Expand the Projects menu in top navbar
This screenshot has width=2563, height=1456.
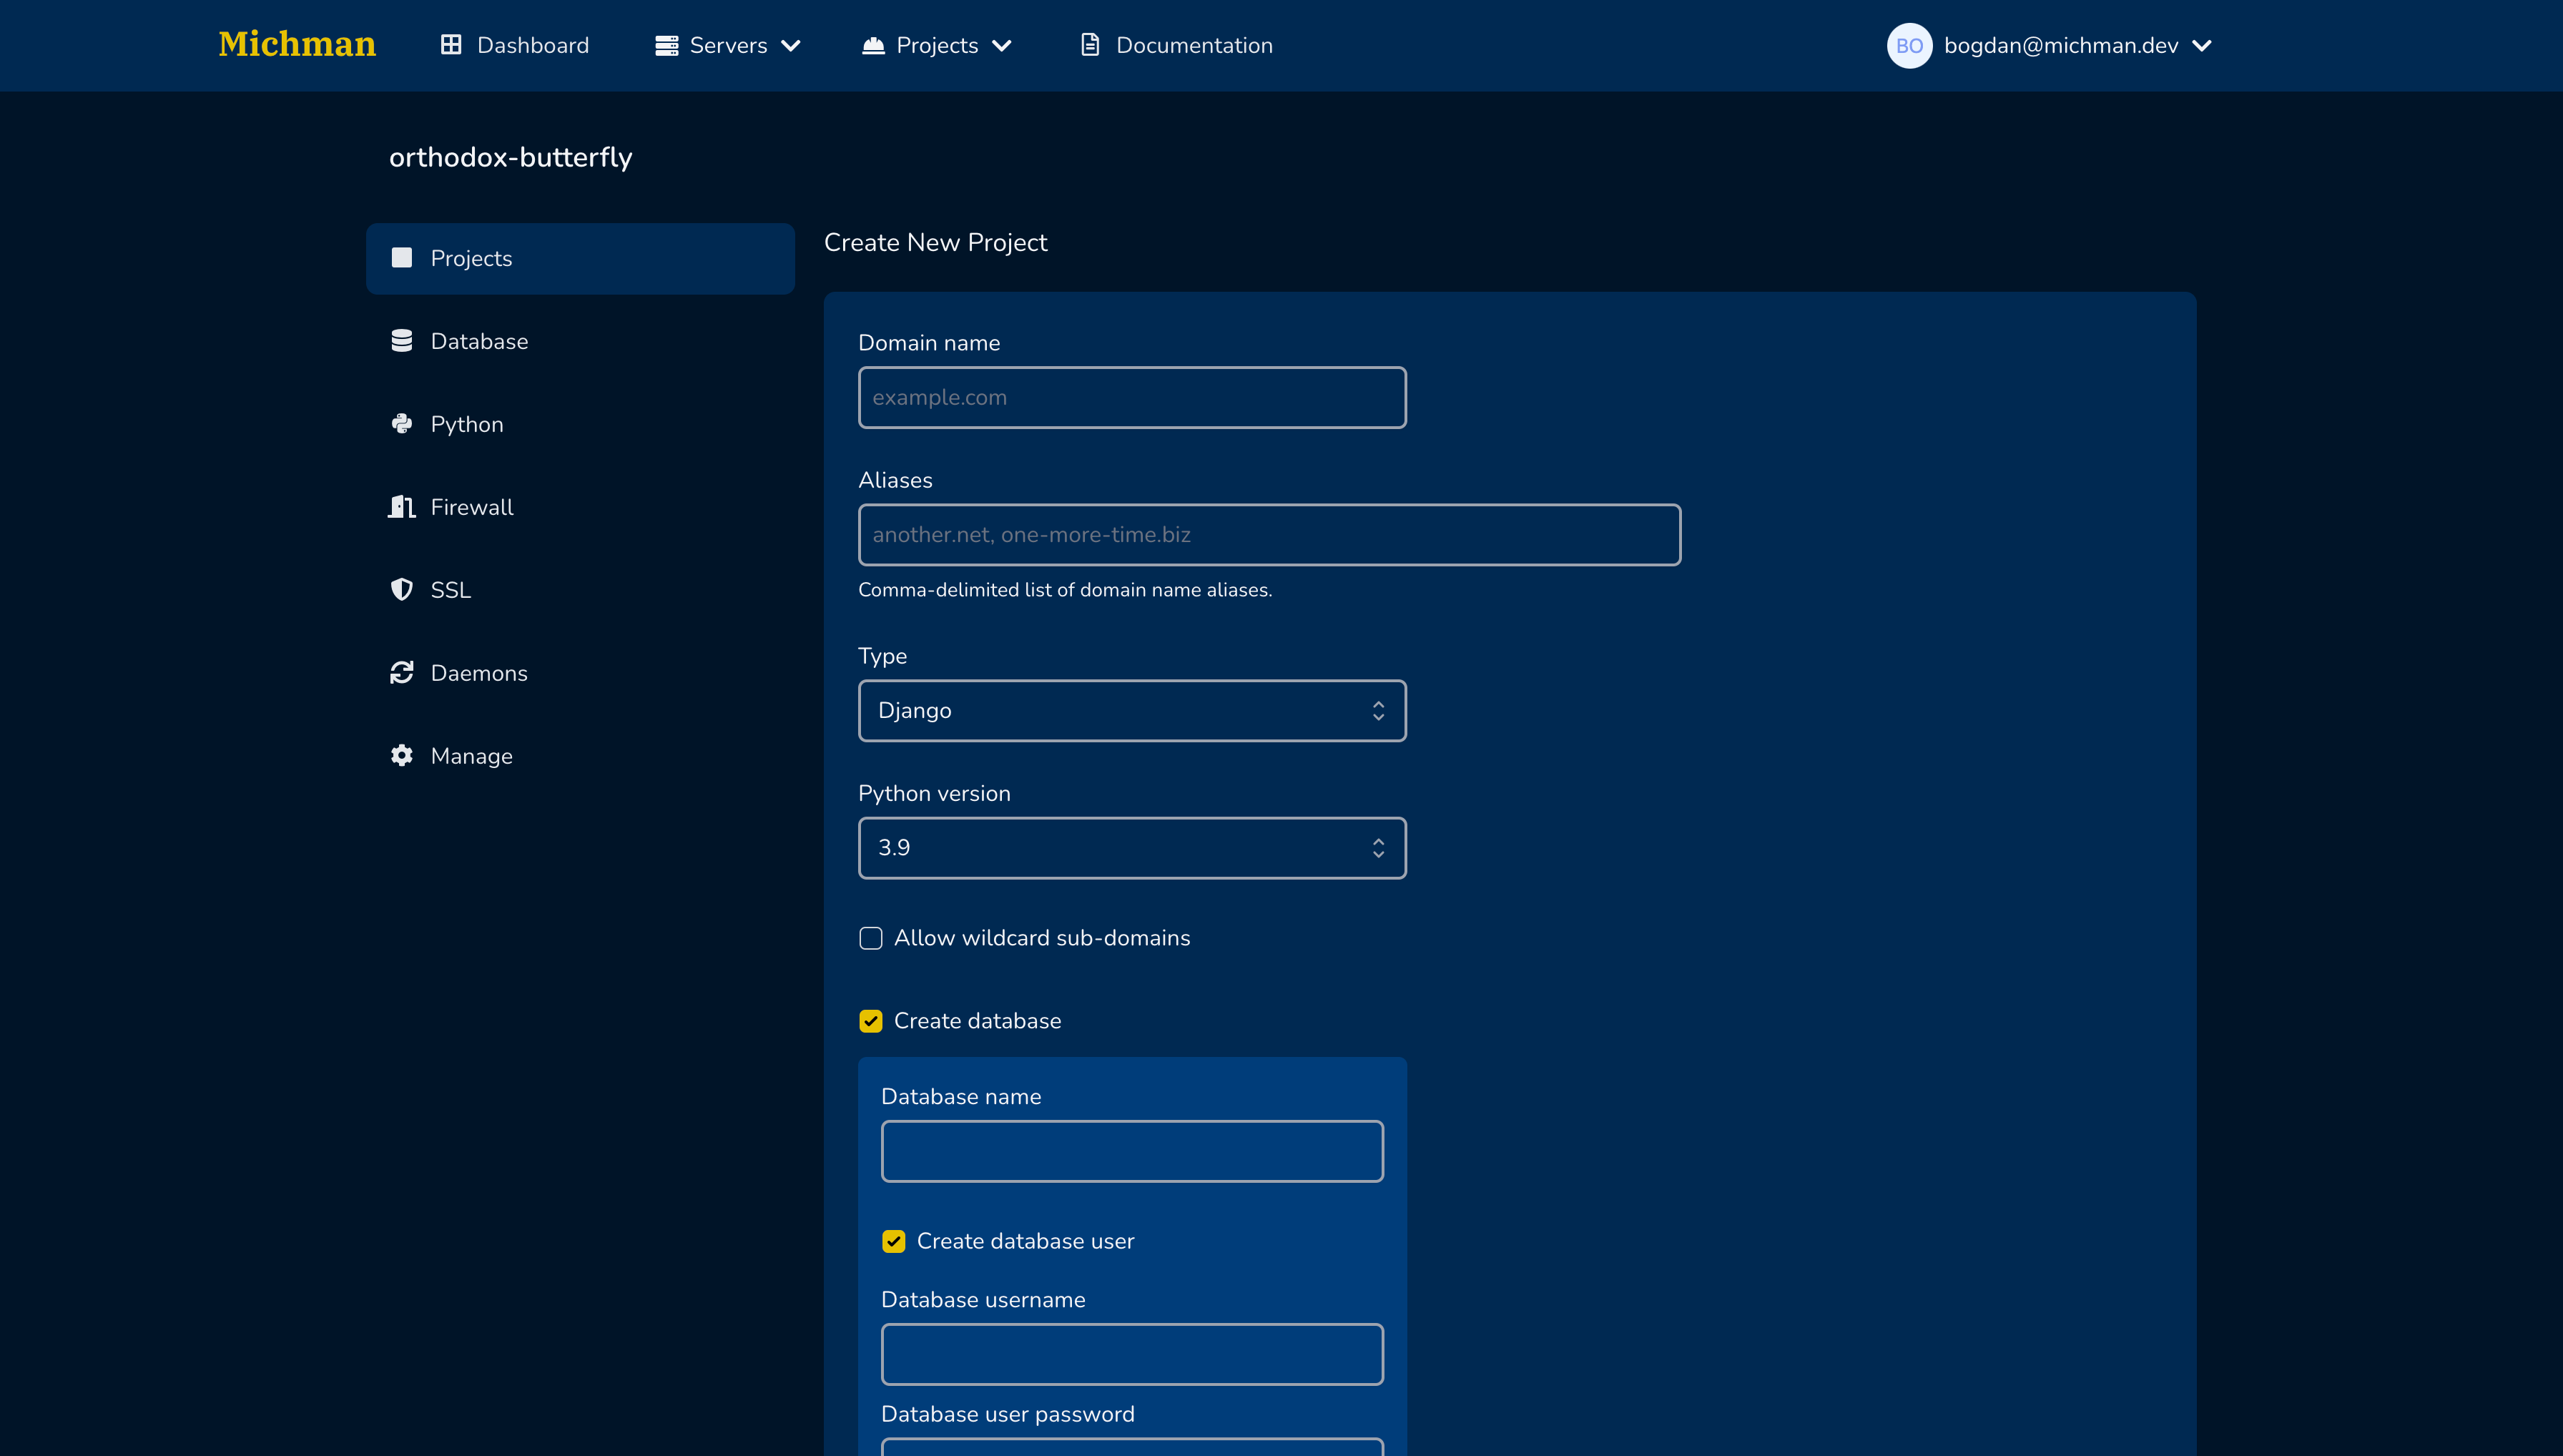pyautogui.click(x=937, y=46)
